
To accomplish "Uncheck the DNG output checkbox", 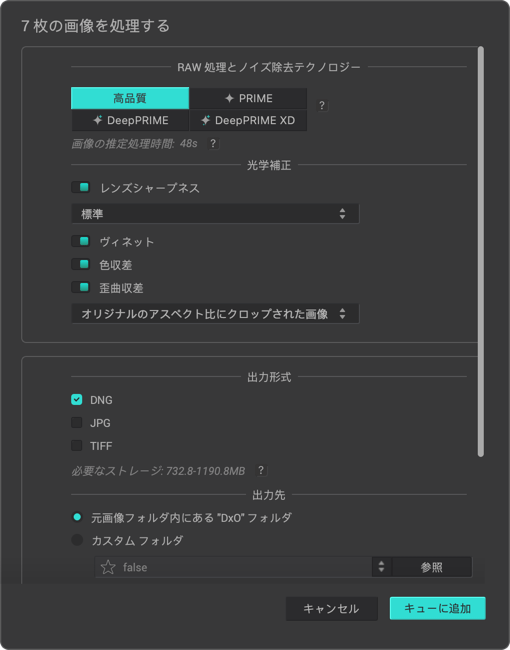I will coord(77,400).
